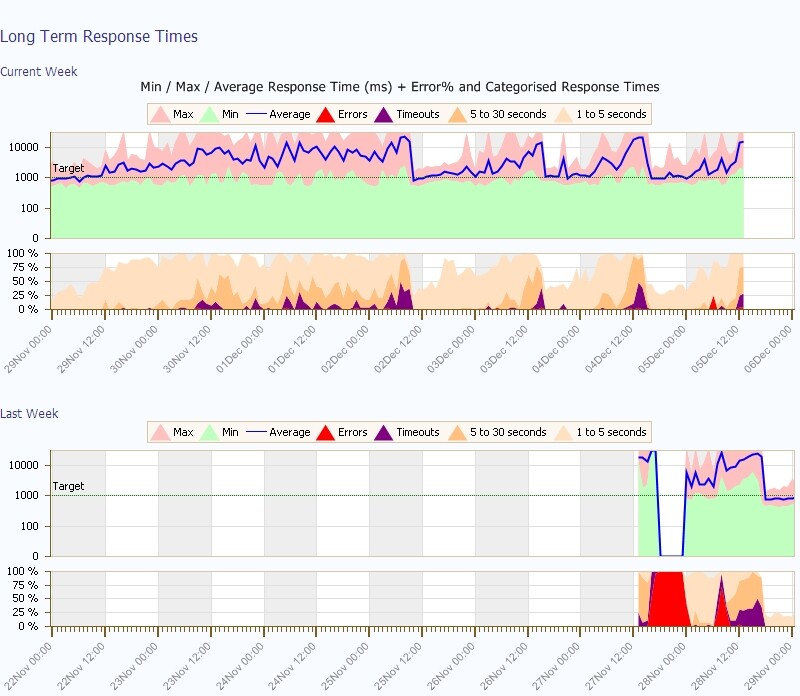Click the pink Max triangle in Current Week legend

point(160,115)
